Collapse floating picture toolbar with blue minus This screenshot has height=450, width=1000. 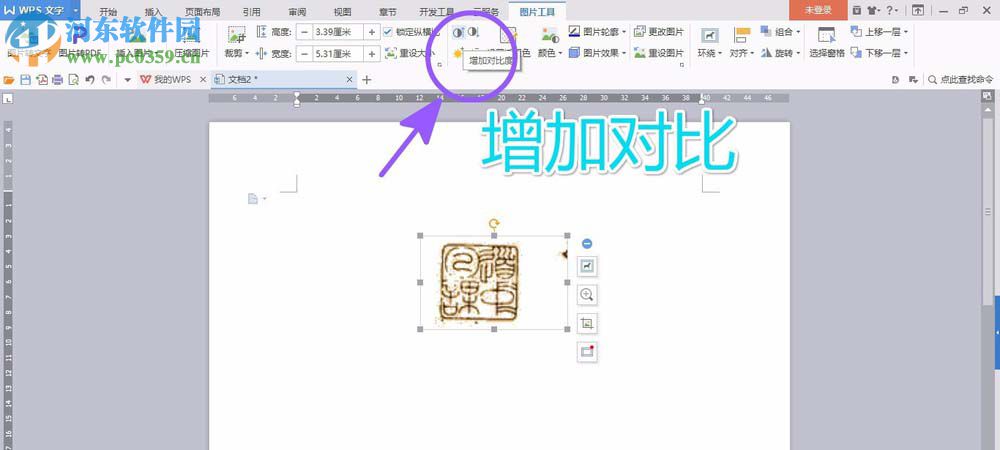pyautogui.click(x=587, y=243)
